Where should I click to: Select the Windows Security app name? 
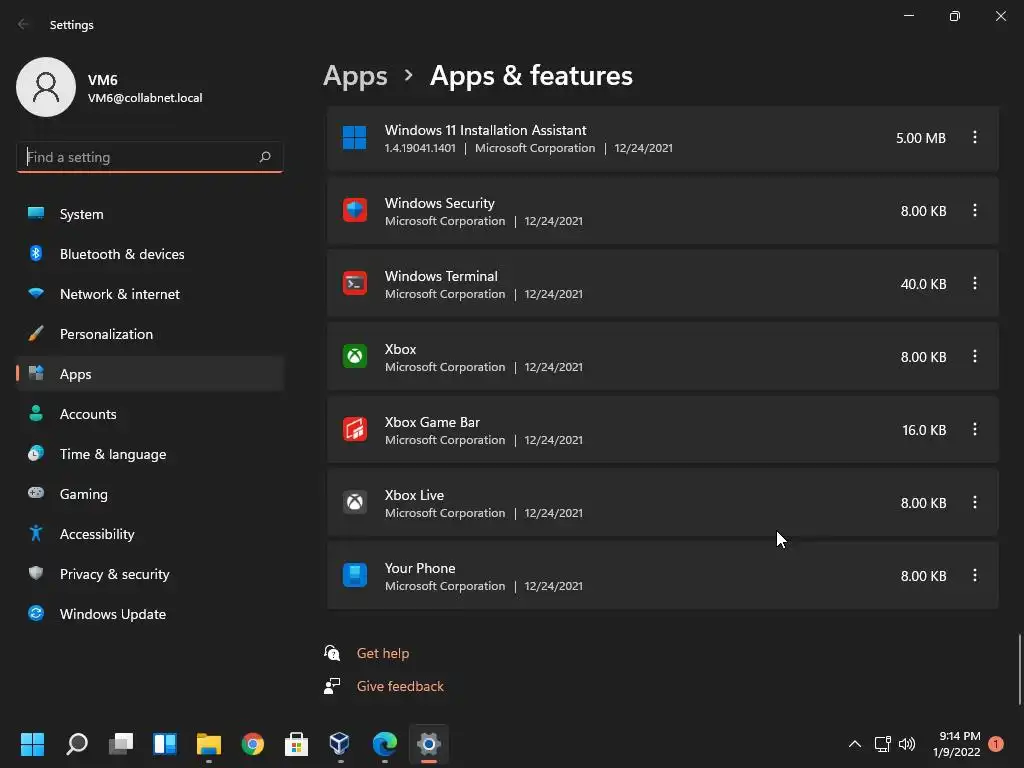[440, 203]
